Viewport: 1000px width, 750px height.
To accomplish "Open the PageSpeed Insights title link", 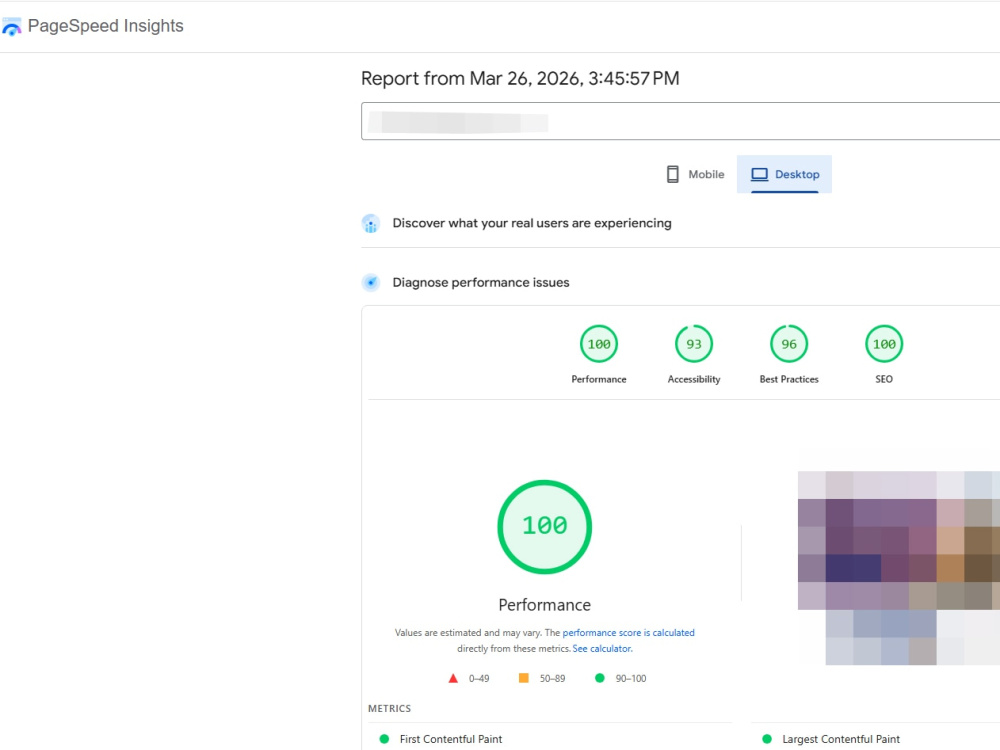I will coord(105,26).
